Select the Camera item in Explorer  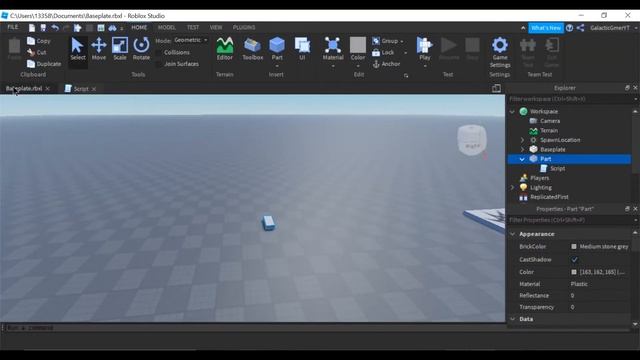pos(550,121)
